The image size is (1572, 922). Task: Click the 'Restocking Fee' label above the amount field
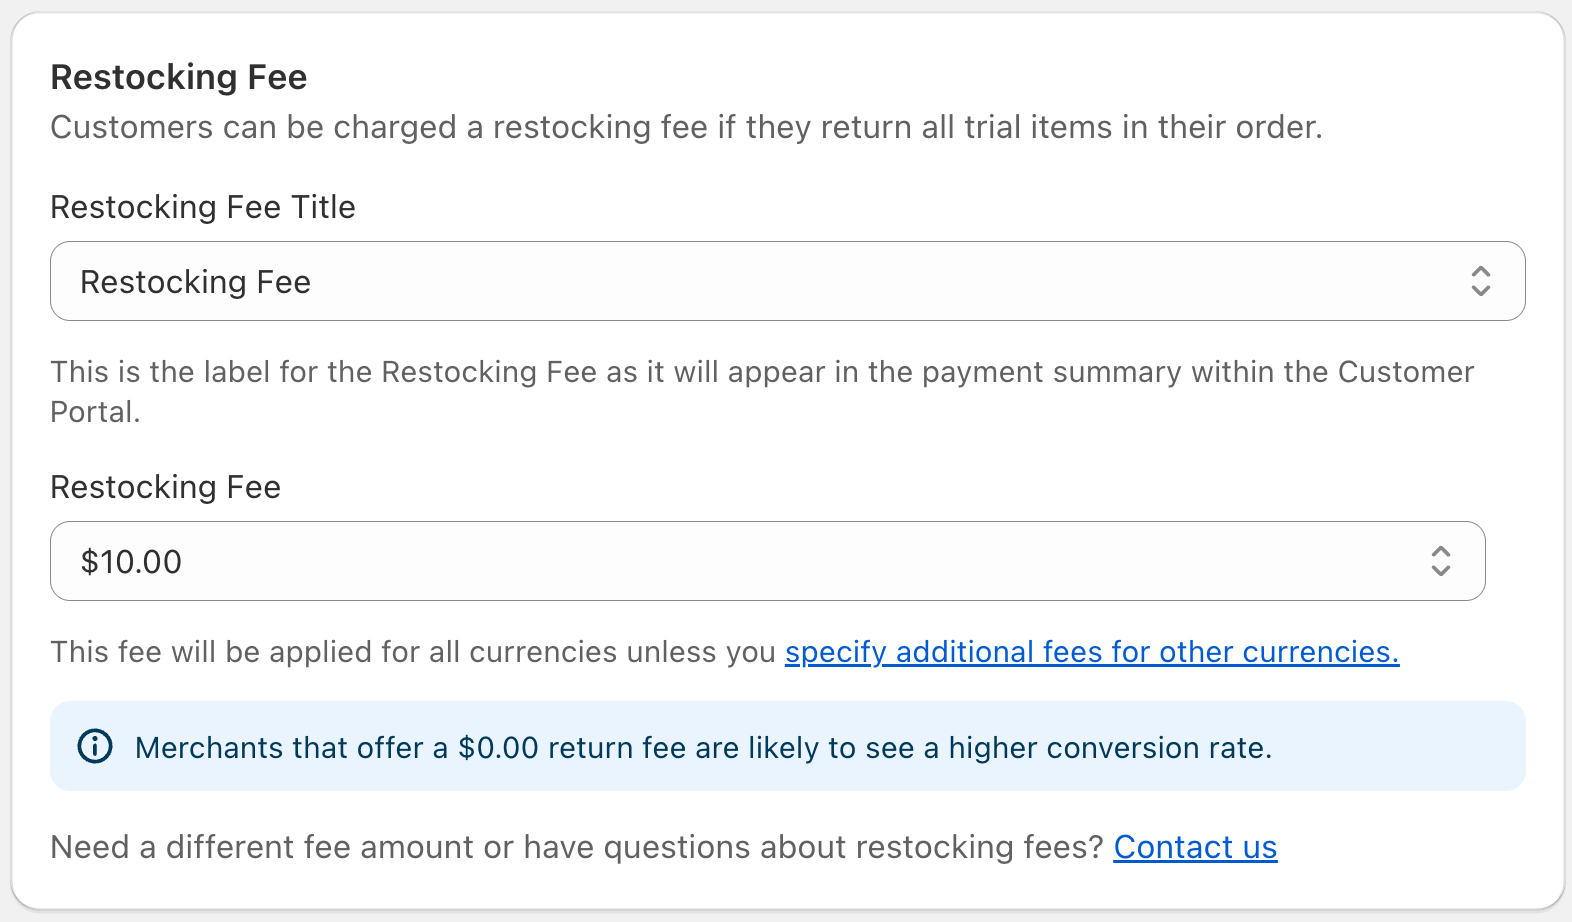(x=166, y=487)
